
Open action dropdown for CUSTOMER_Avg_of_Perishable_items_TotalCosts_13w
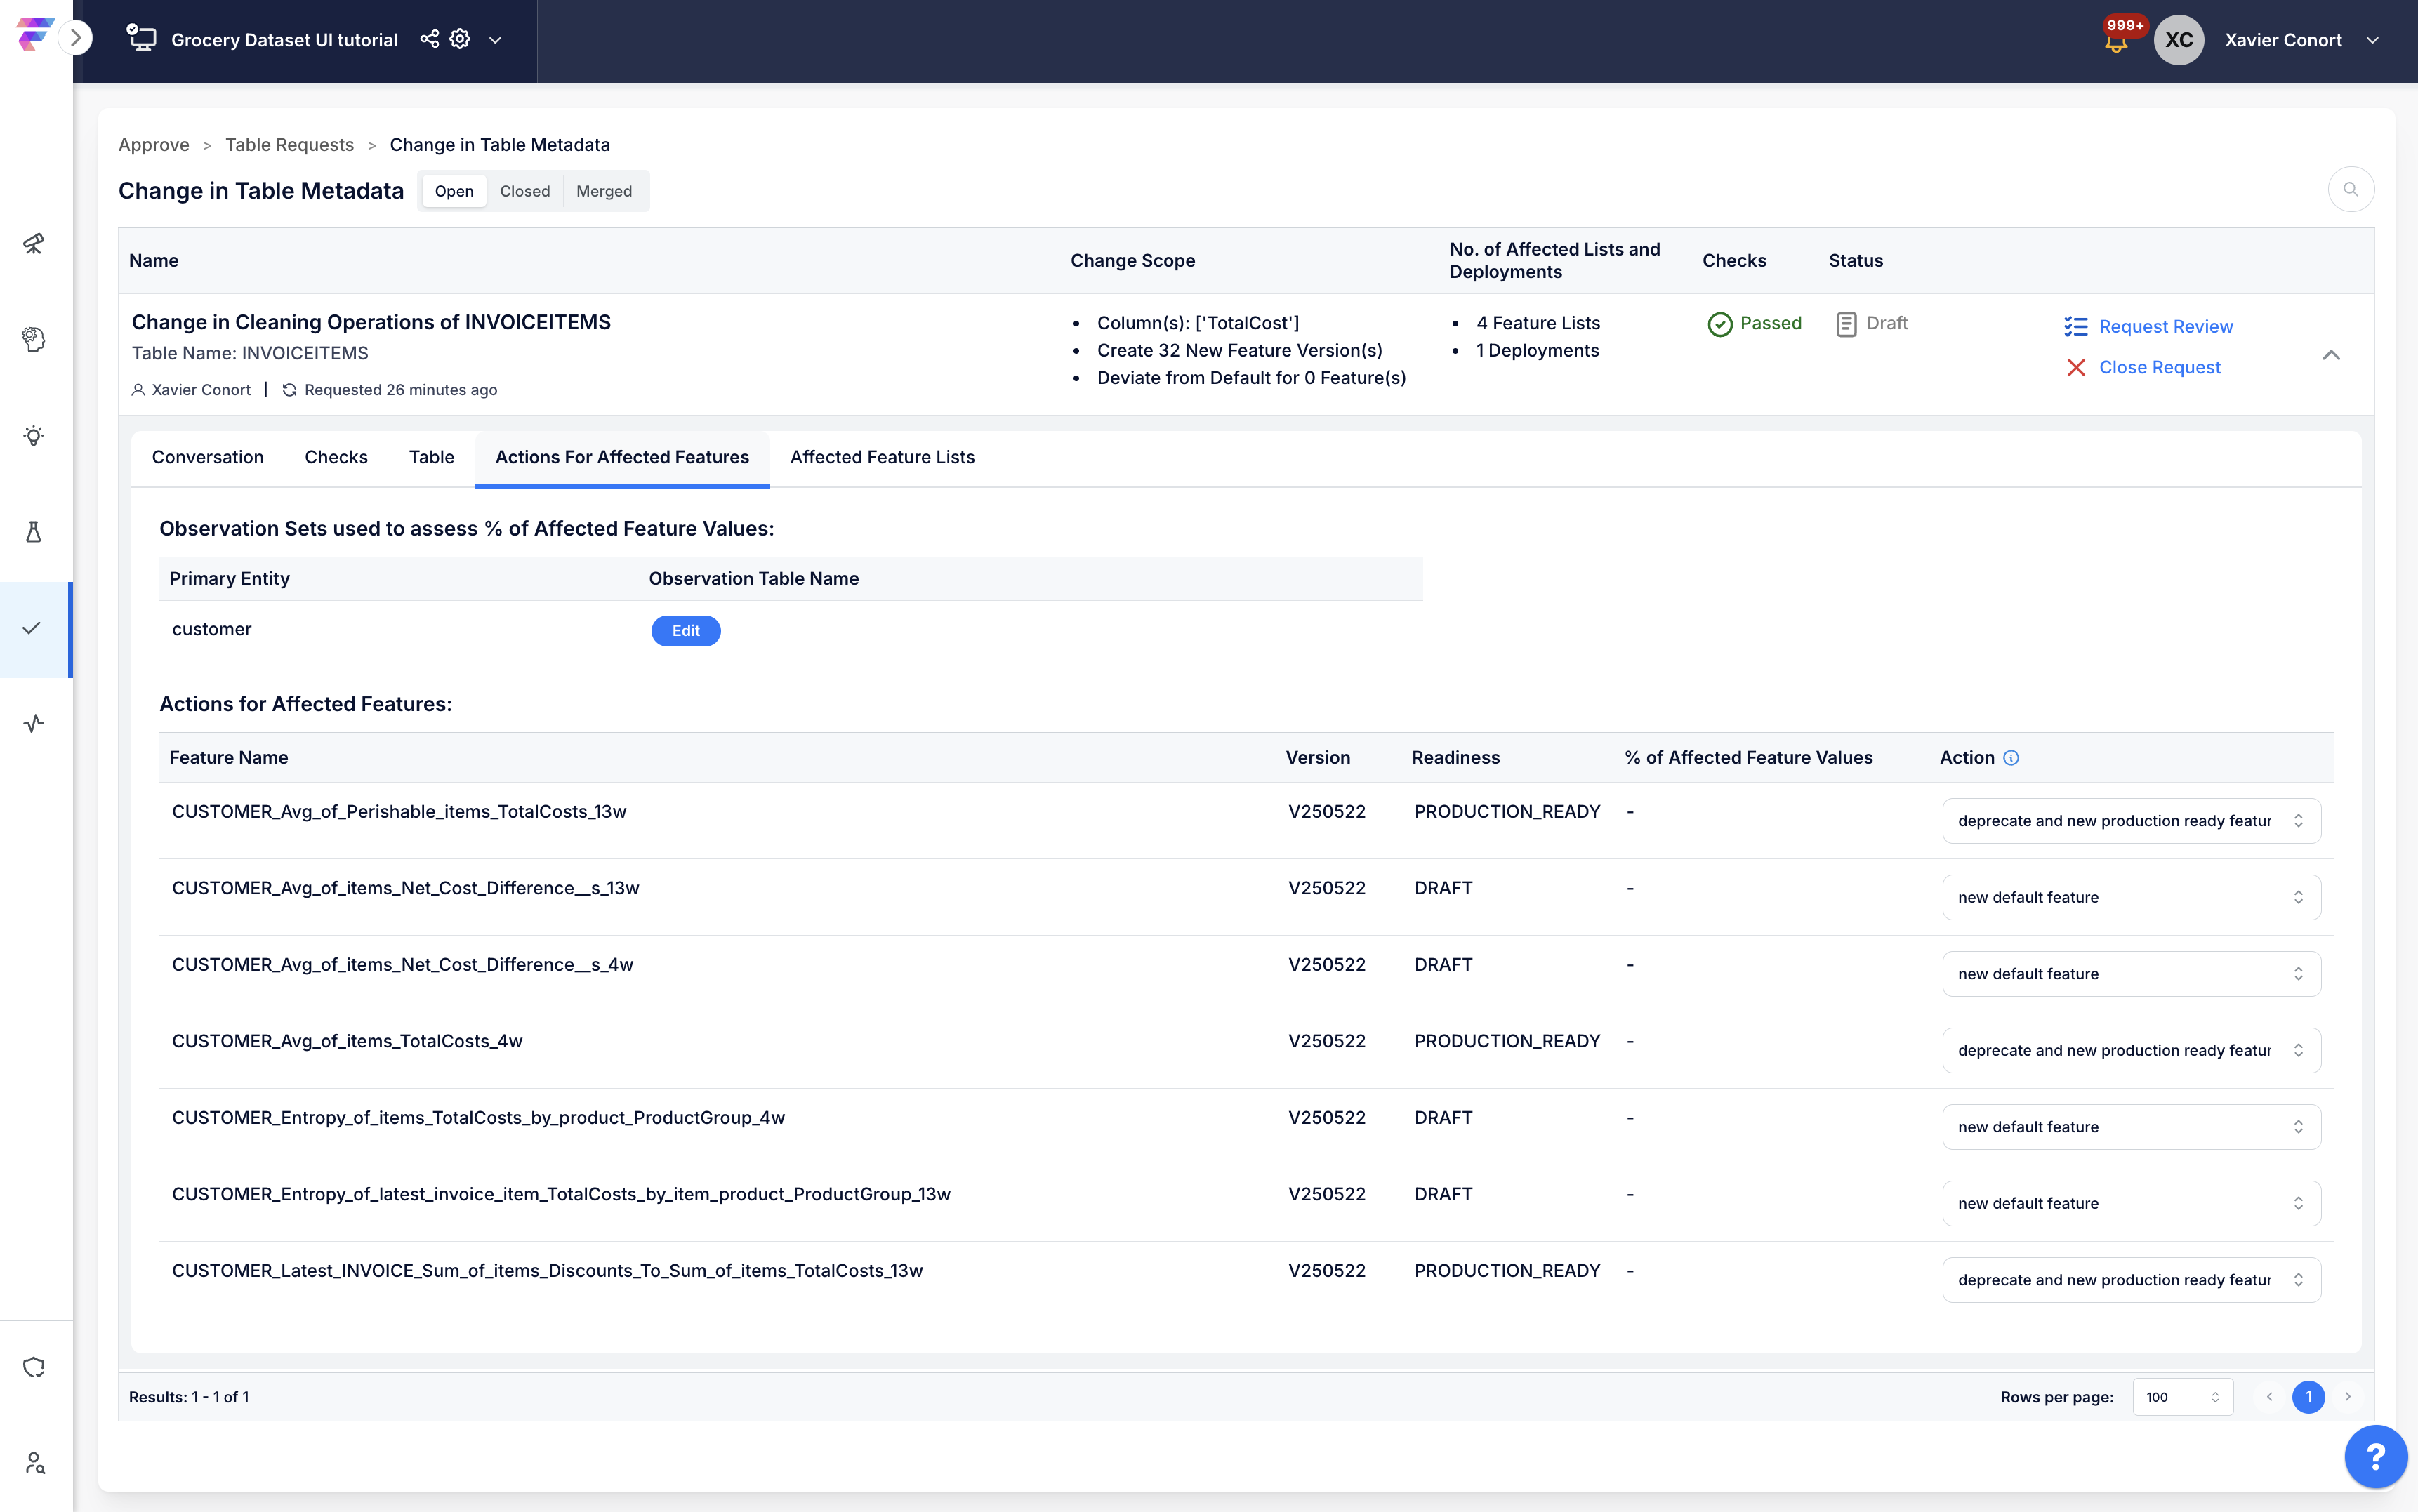point(2131,821)
